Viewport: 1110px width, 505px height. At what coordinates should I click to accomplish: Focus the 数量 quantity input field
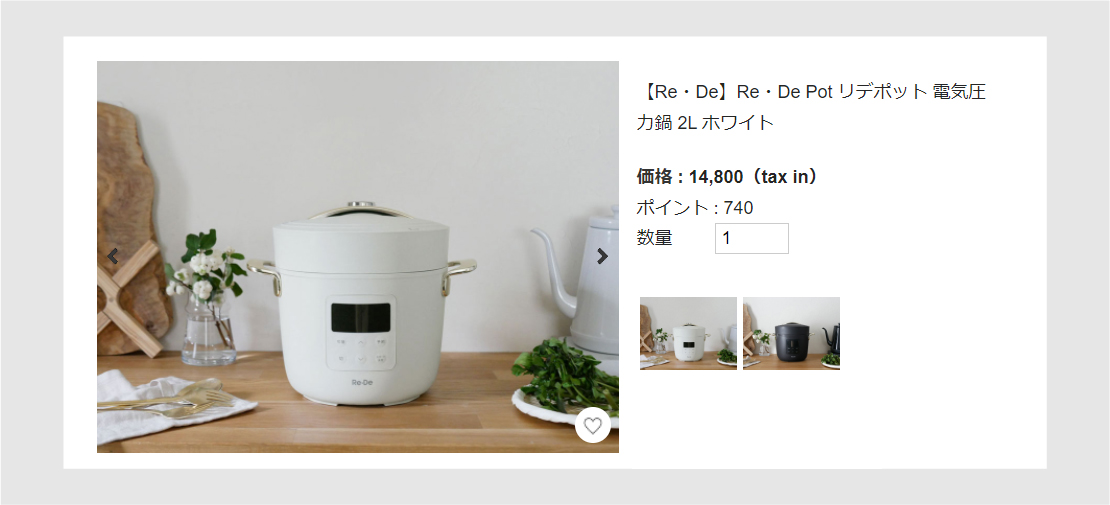(752, 239)
